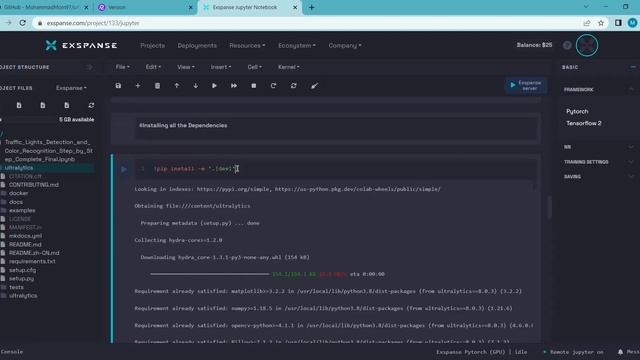Open CONTRIBUTING.md file
This screenshot has width=640, height=360.
33,185
